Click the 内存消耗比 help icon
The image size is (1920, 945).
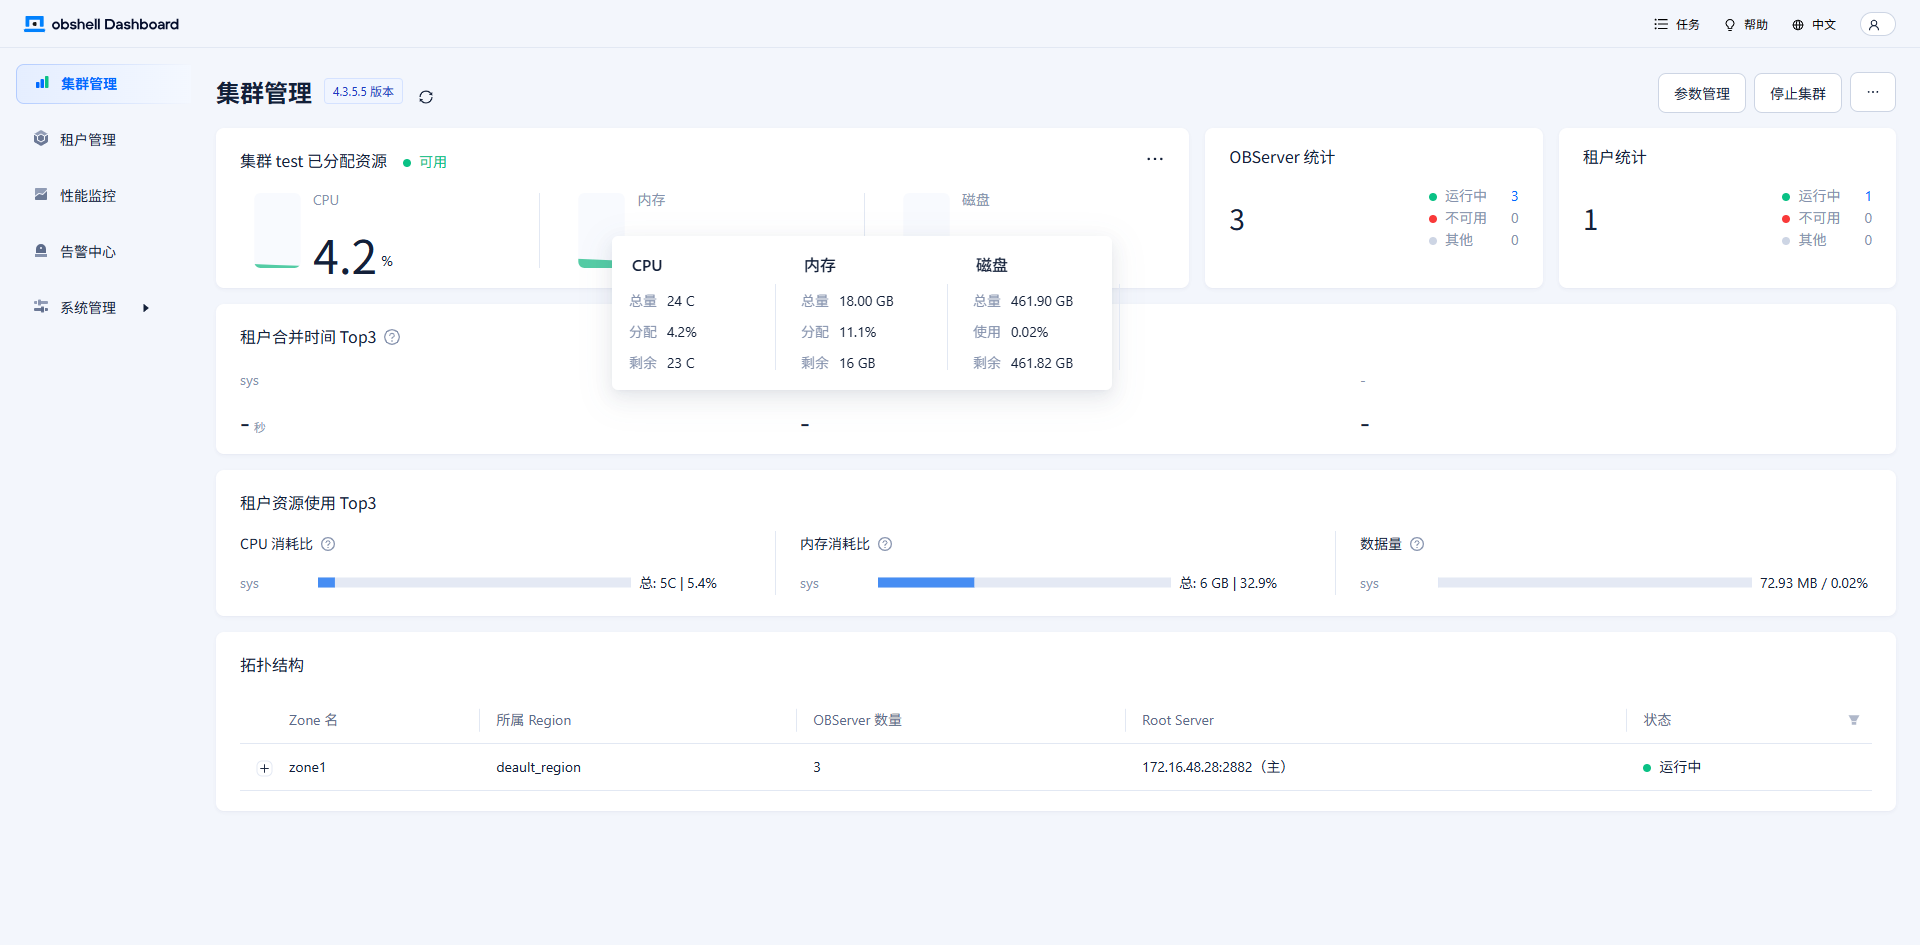tap(885, 544)
